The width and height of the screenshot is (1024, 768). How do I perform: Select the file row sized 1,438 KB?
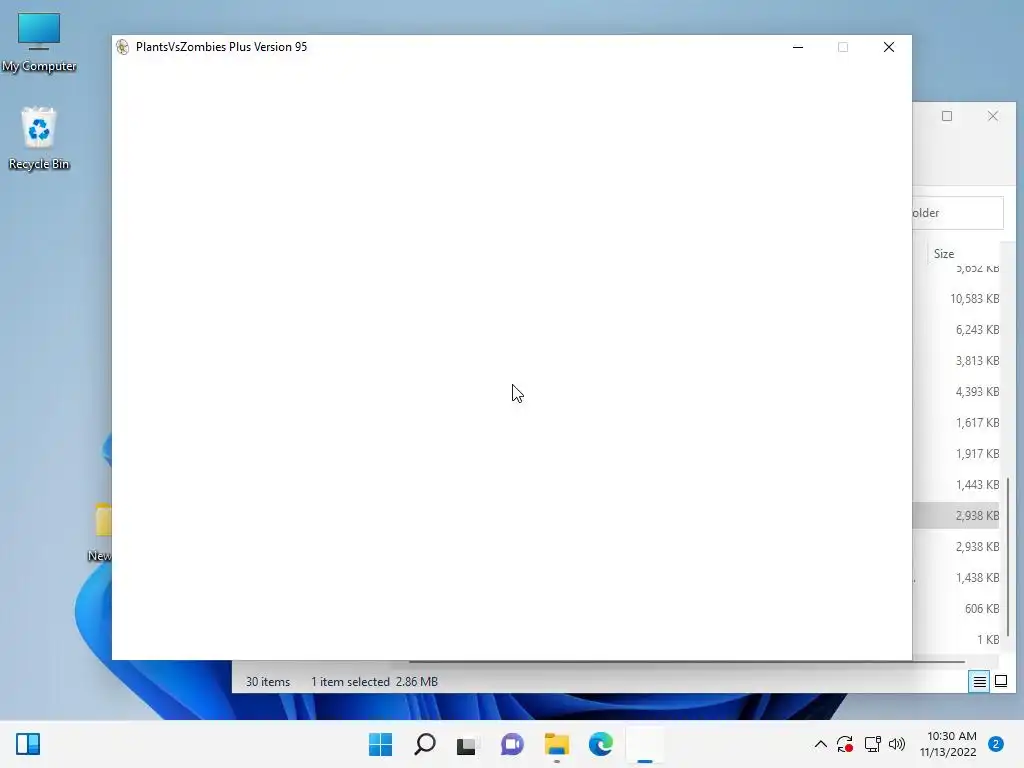pos(956,577)
